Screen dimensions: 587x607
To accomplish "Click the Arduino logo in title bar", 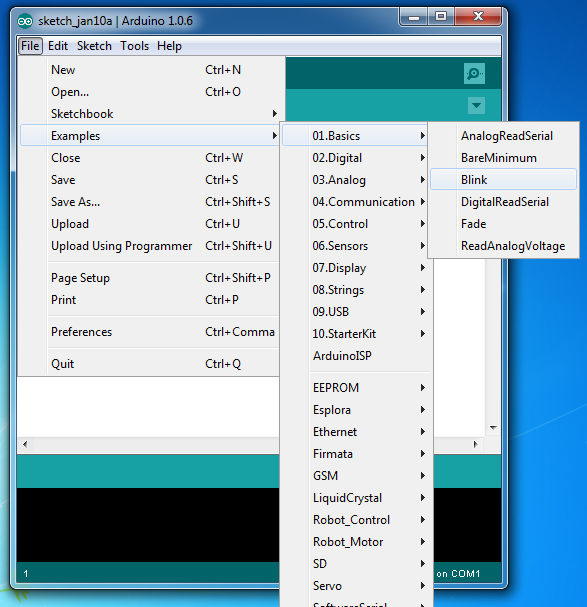I will tap(25, 21).
